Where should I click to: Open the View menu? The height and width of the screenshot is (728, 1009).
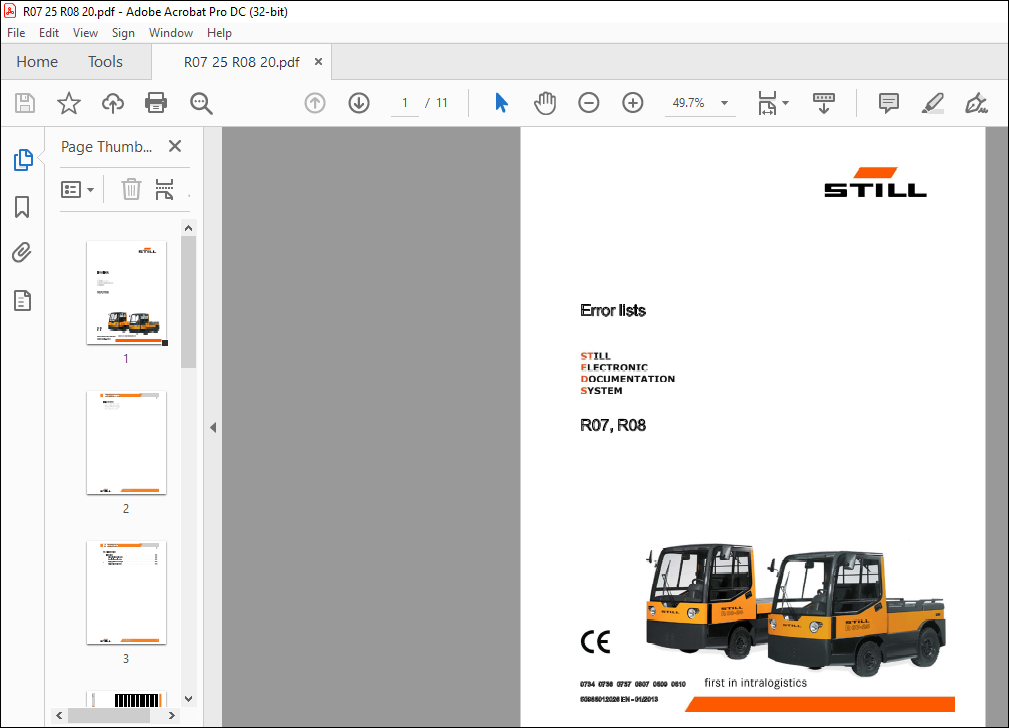[85, 33]
